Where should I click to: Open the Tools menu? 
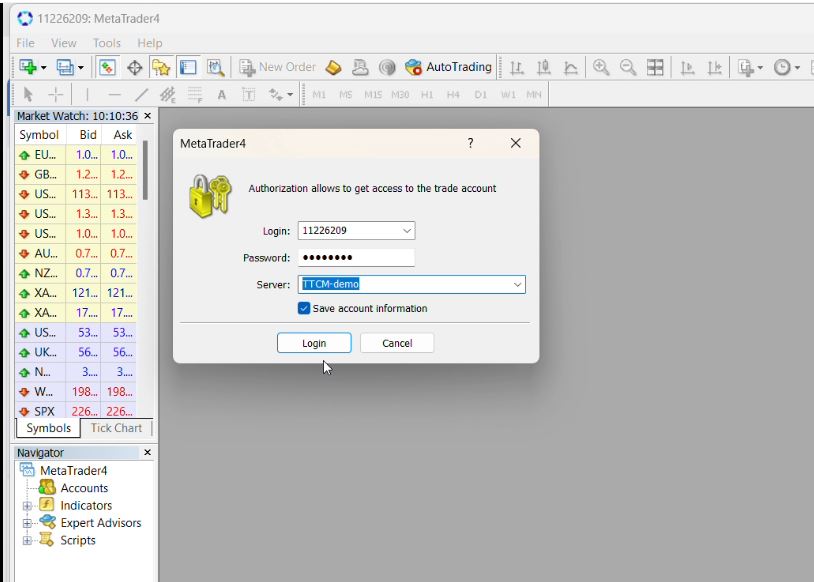point(106,43)
